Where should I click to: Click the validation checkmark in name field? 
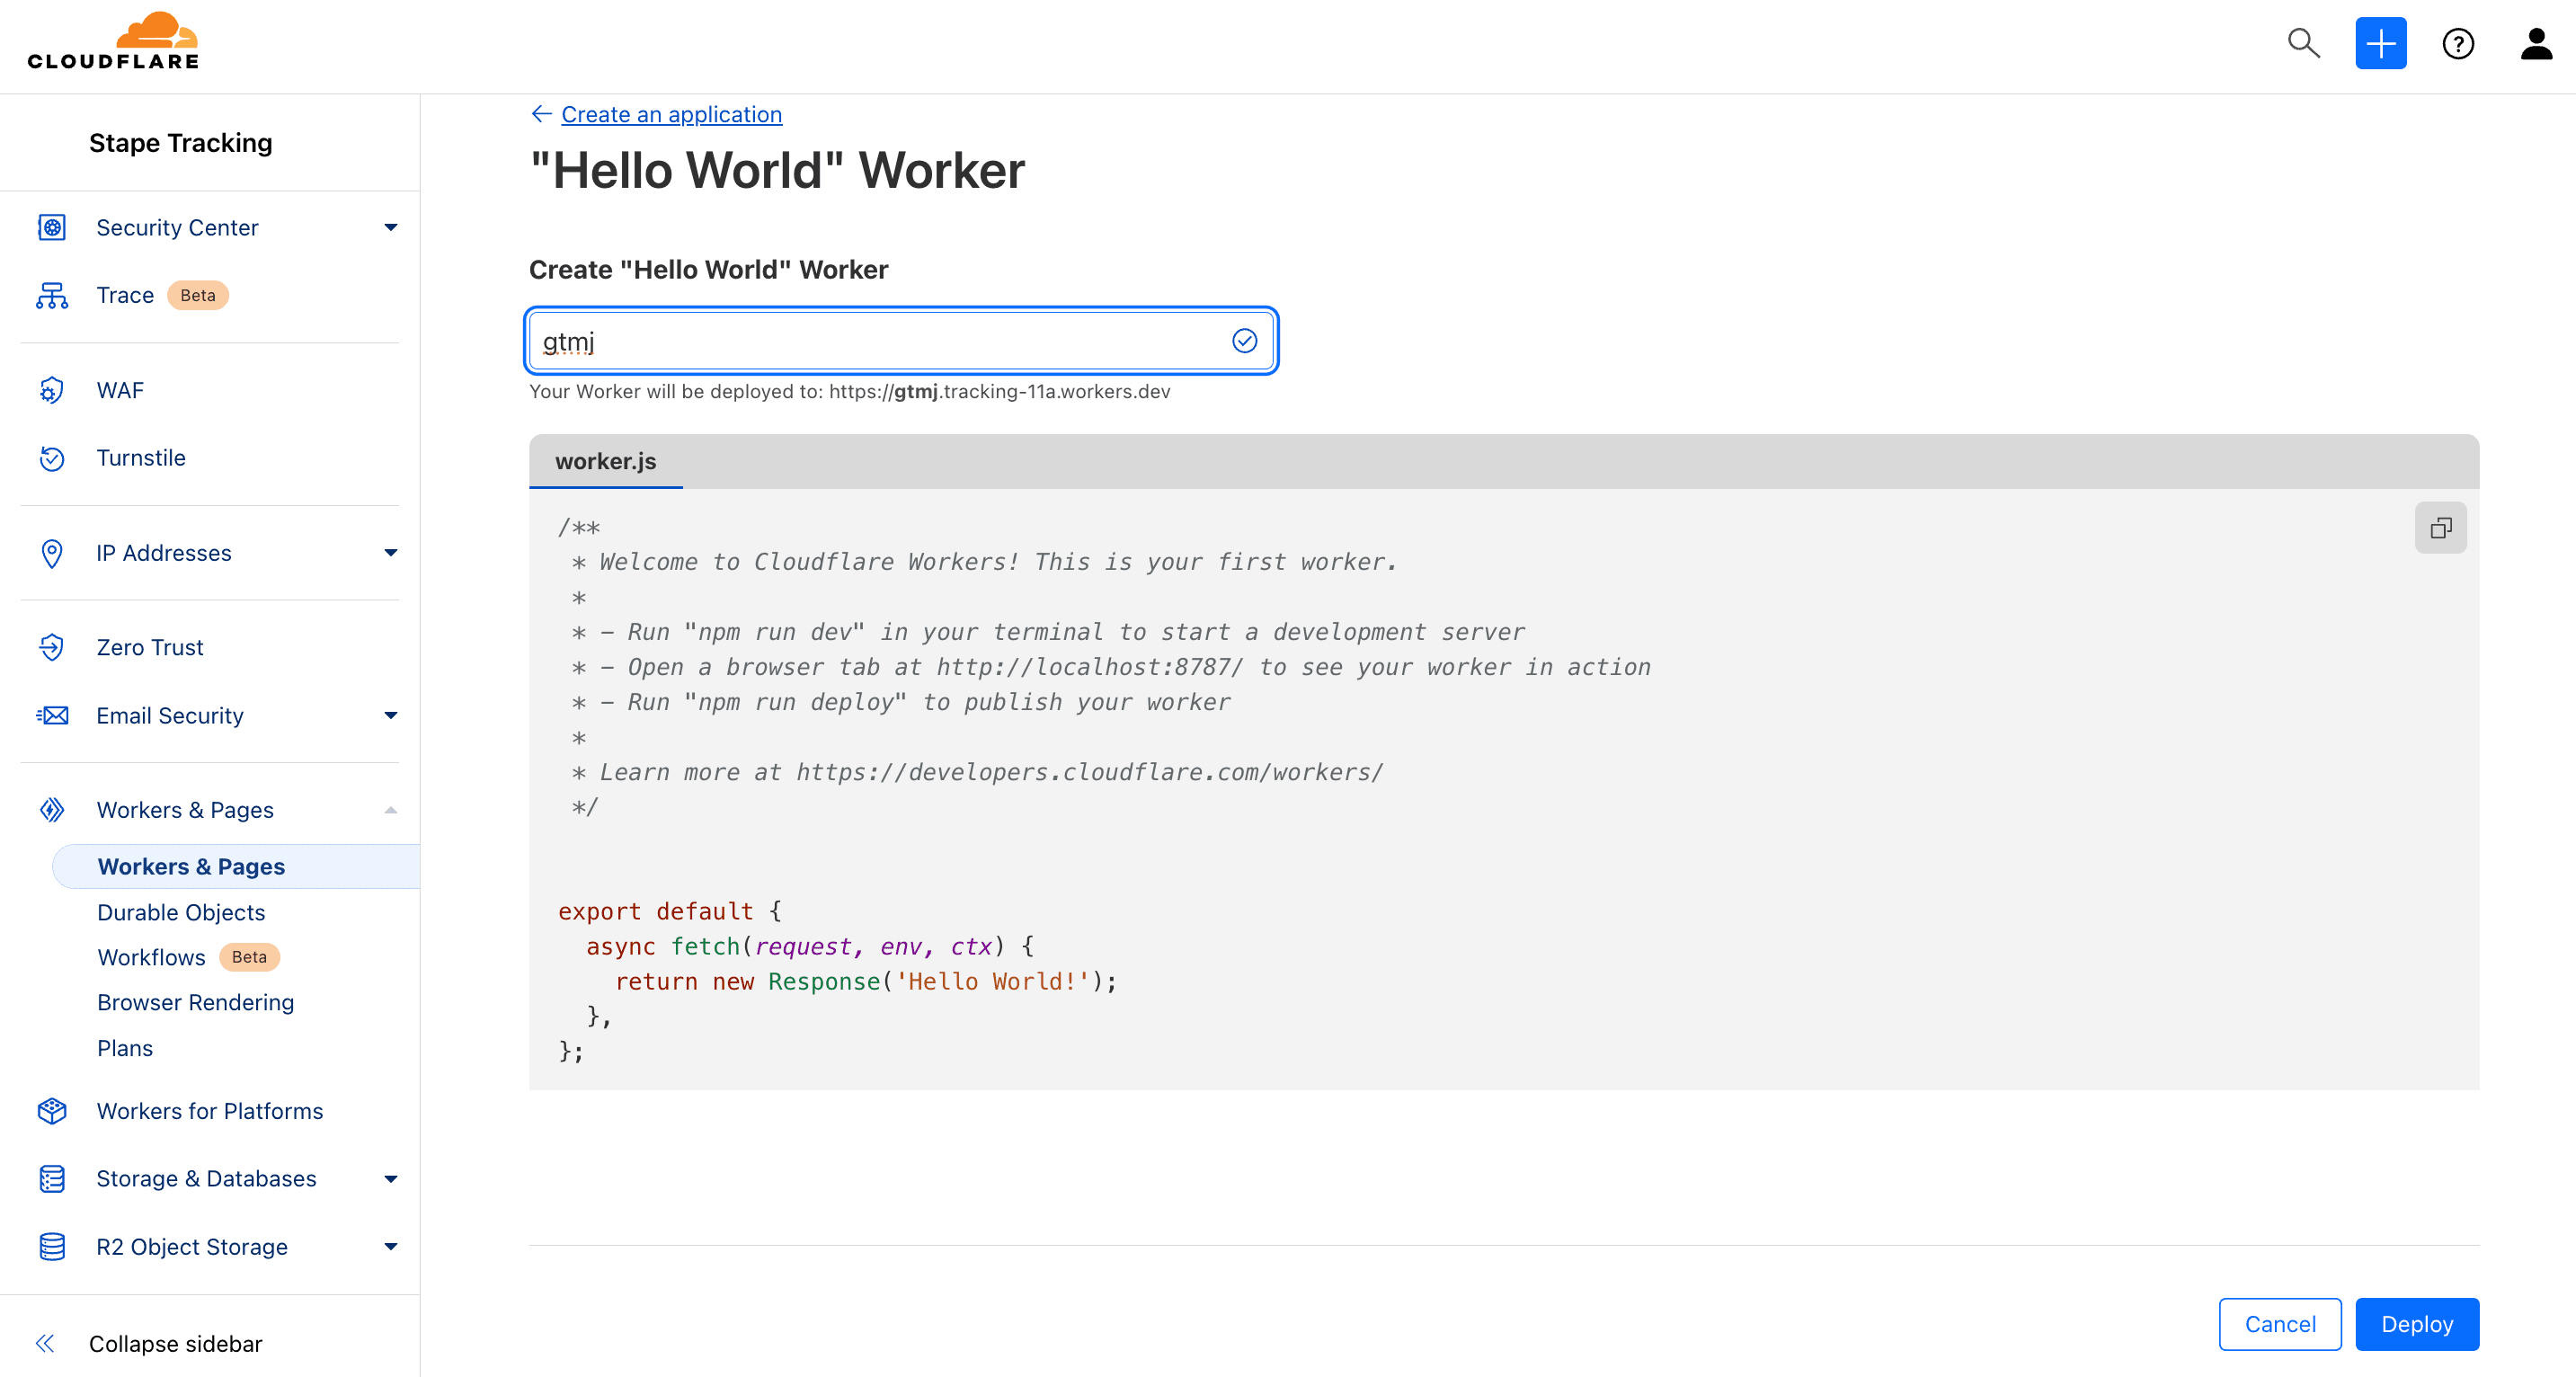[x=1244, y=341]
